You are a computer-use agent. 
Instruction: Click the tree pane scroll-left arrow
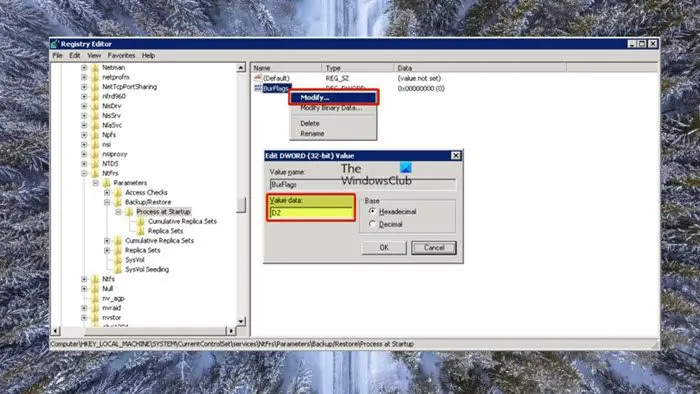coord(56,331)
